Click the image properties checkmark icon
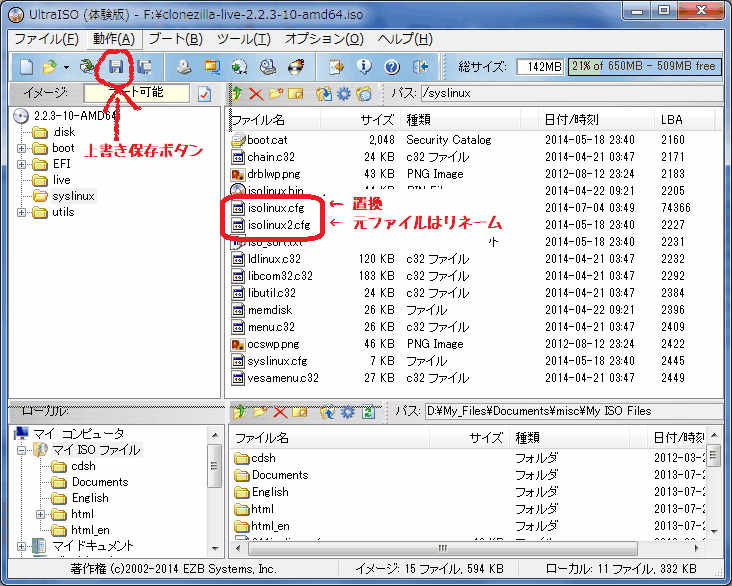732x586 pixels. pos(204,94)
